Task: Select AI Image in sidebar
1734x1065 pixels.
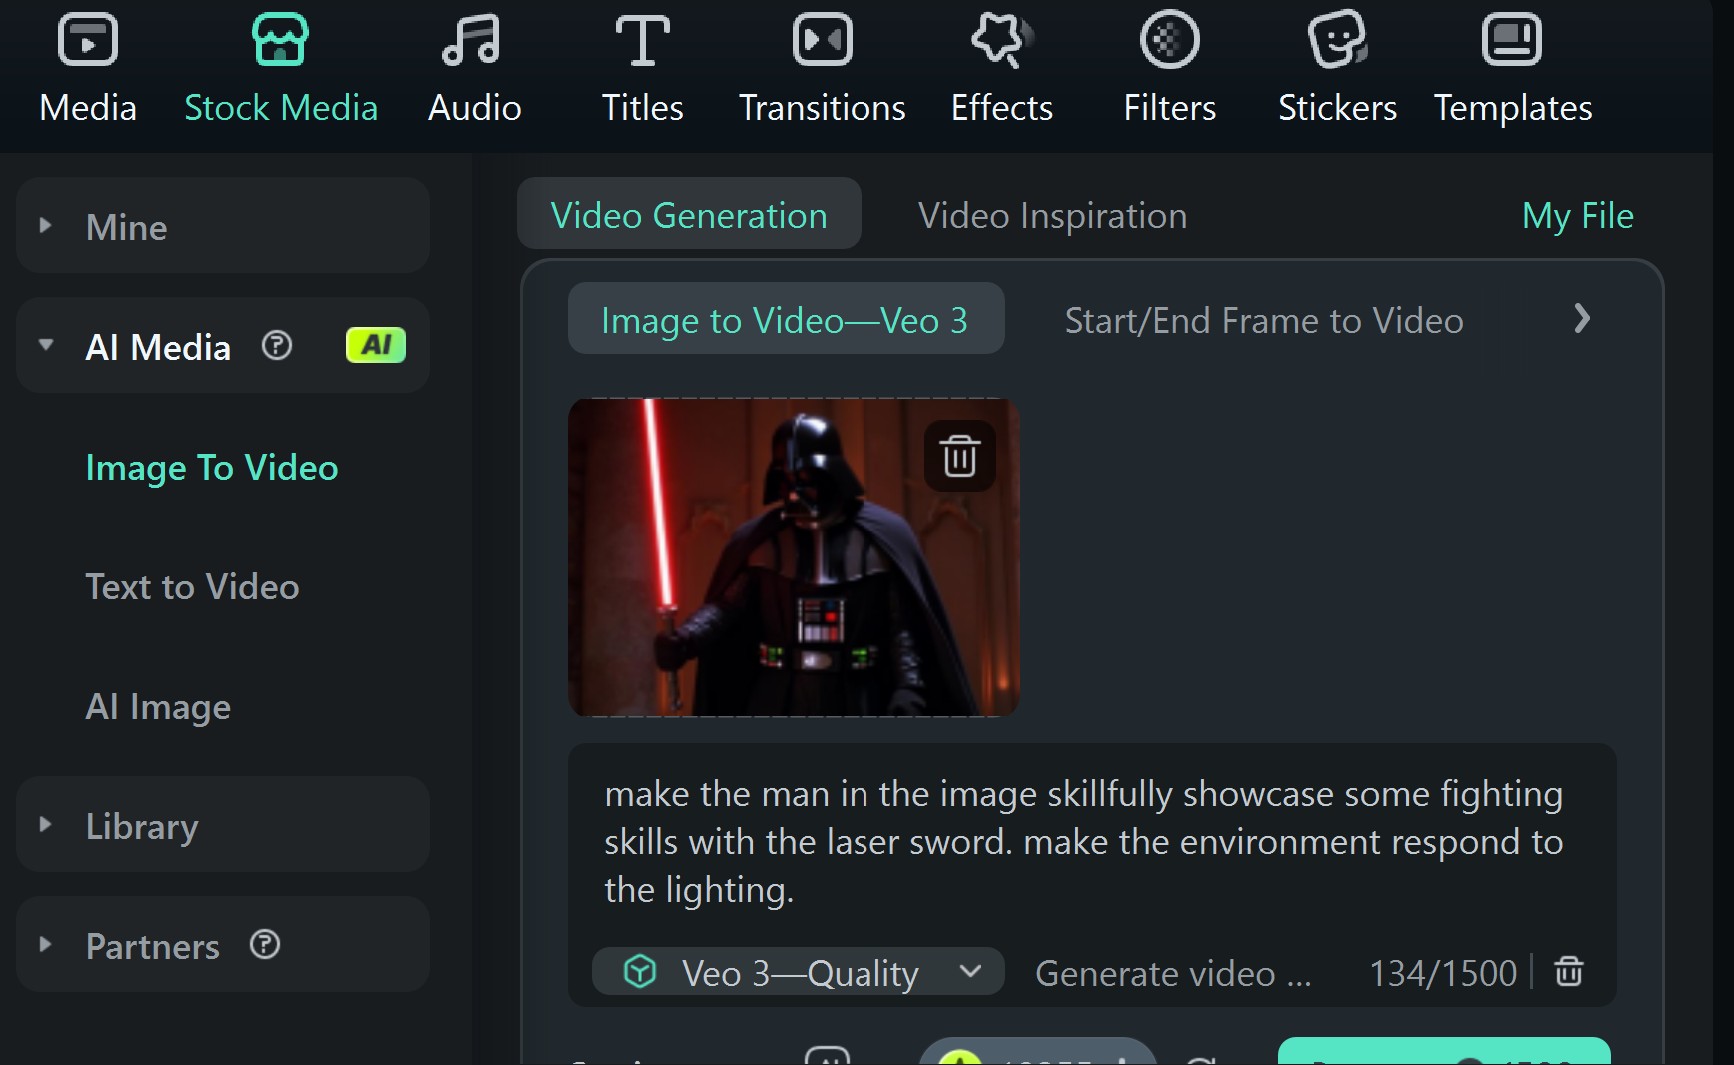Action: [158, 707]
